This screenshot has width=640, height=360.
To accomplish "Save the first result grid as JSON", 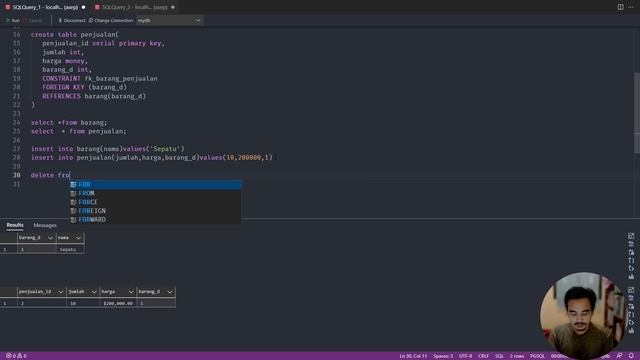I will [x=631, y=260].
